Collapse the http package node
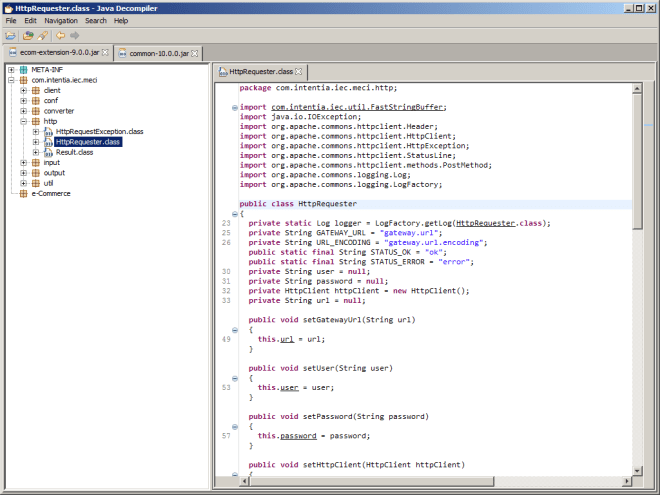The height and width of the screenshot is (495, 660). coord(24,121)
